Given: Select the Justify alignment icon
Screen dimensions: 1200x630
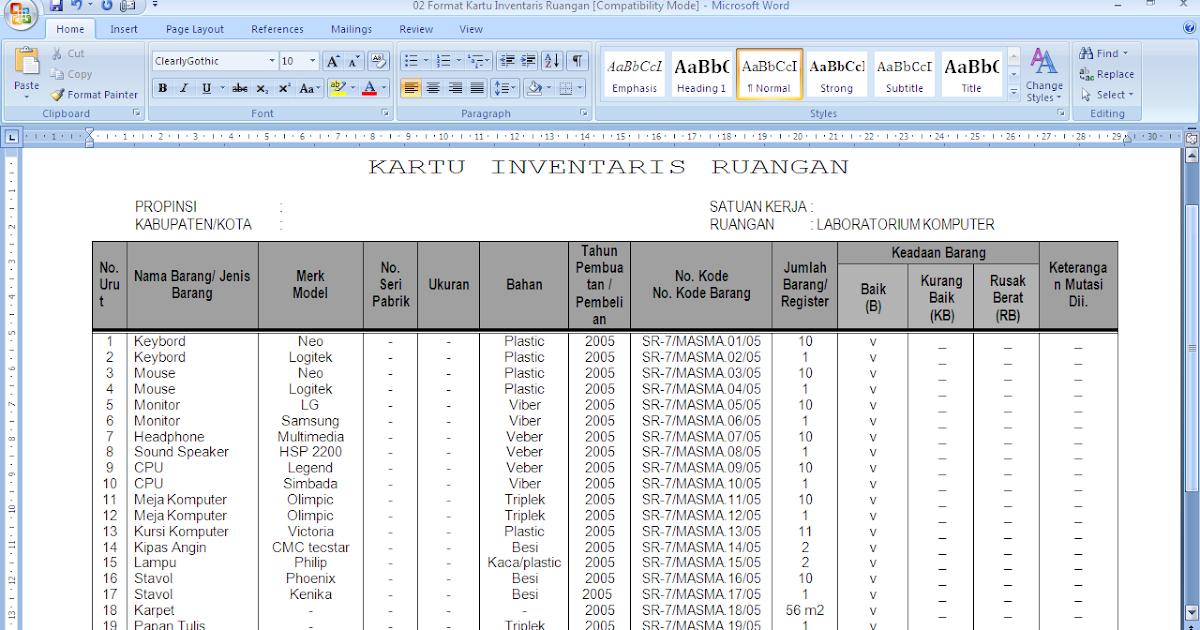Looking at the screenshot, I should pyautogui.click(x=477, y=88).
